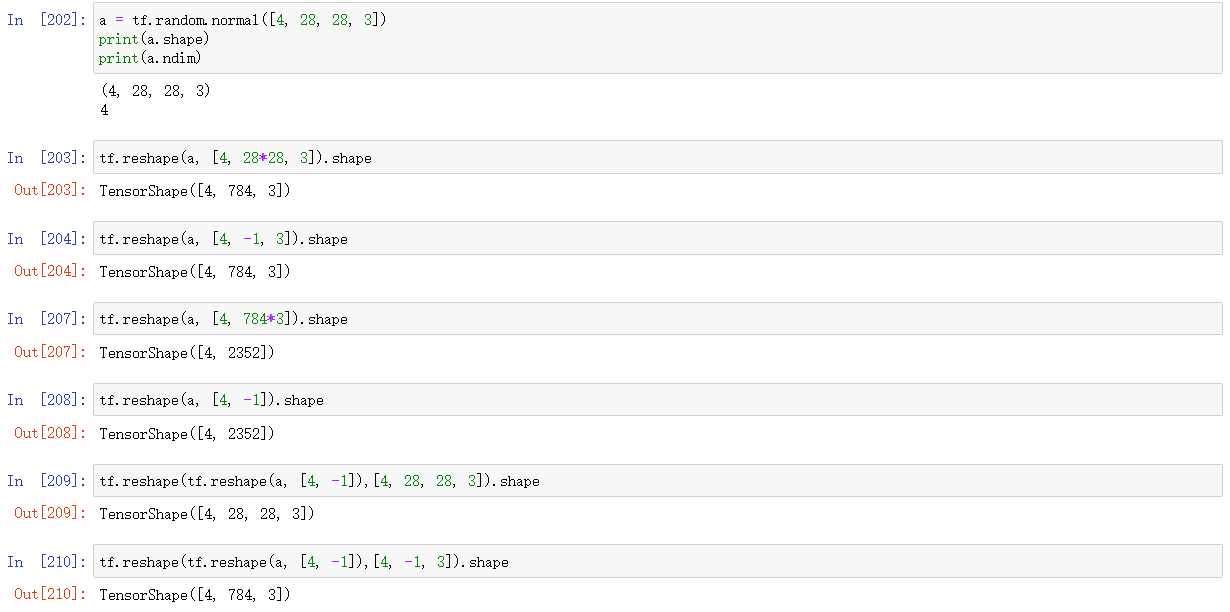Click Out[203] result TensorShape([4, 784, 3])
The height and width of the screenshot is (612, 1230).
point(195,190)
